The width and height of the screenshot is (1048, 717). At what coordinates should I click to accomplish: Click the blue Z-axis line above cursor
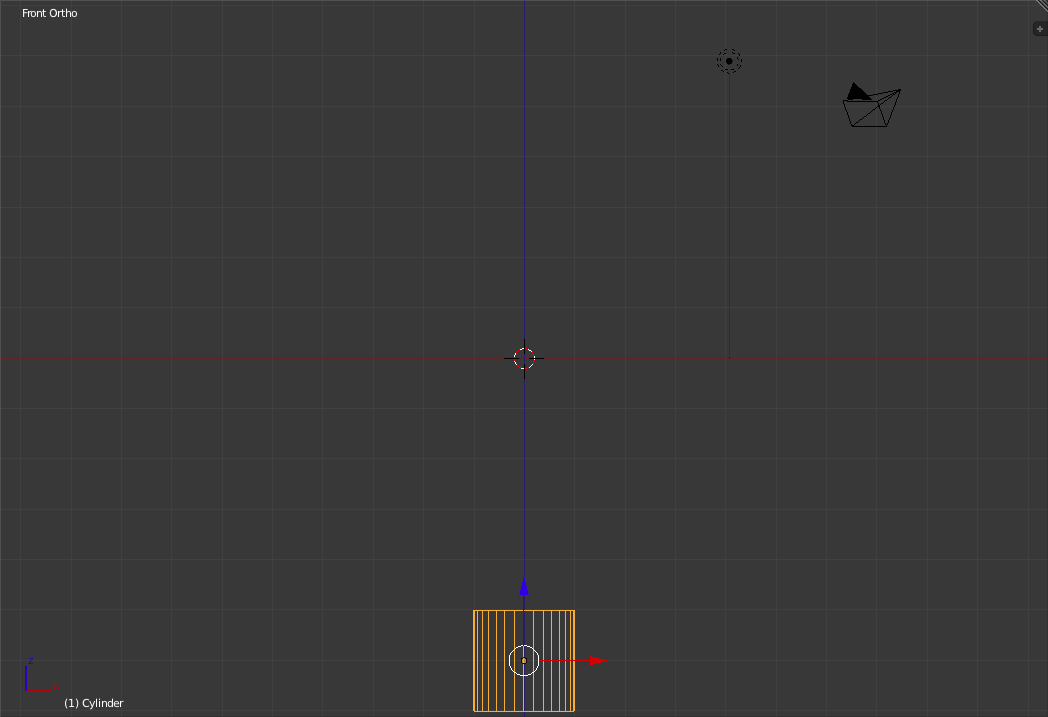point(524,180)
